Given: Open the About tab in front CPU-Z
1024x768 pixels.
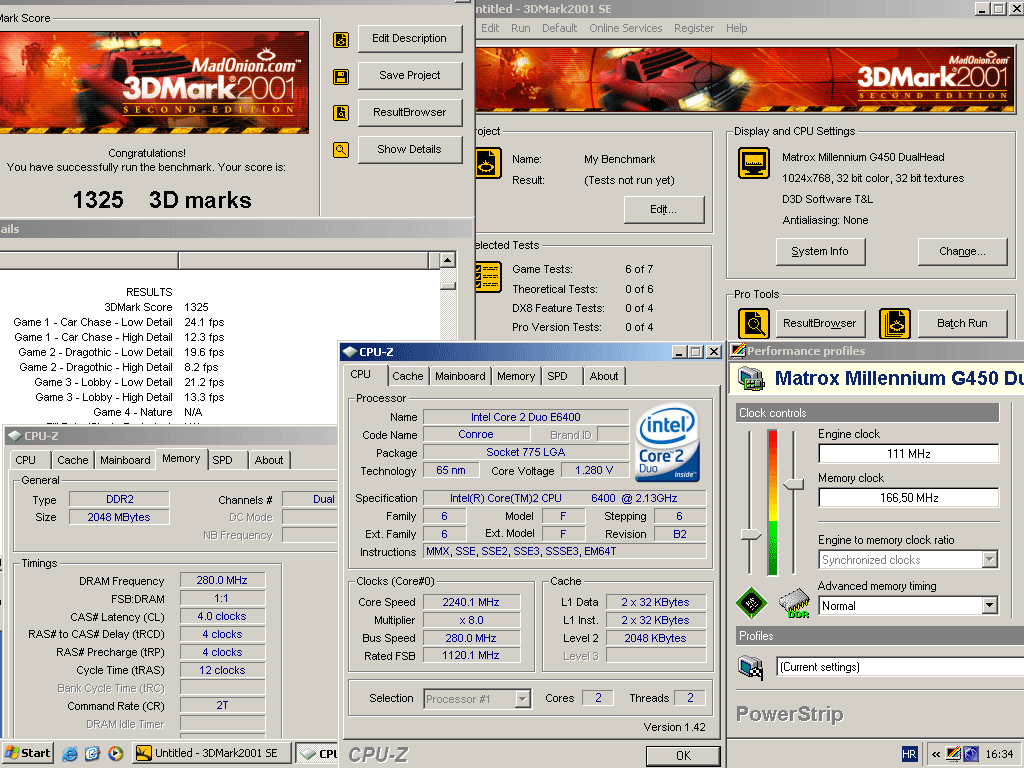Looking at the screenshot, I should tap(604, 376).
